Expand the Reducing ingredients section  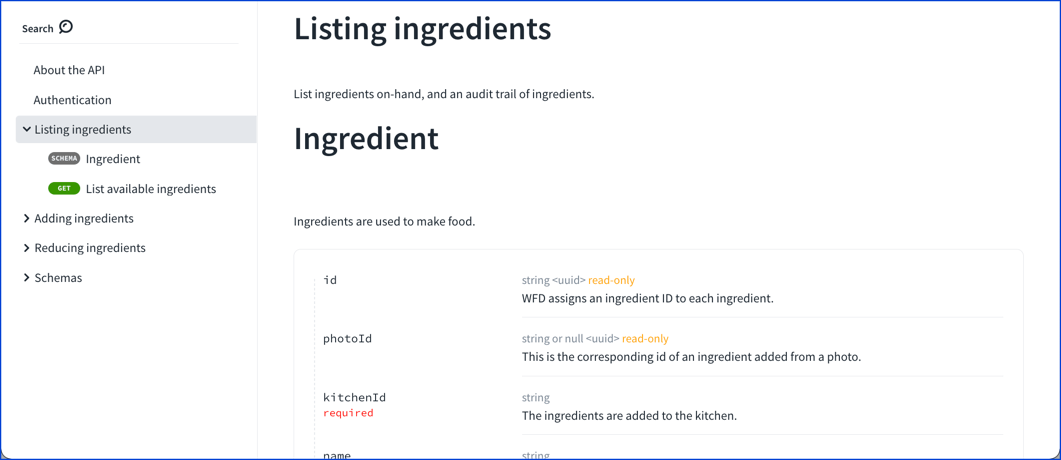point(27,248)
